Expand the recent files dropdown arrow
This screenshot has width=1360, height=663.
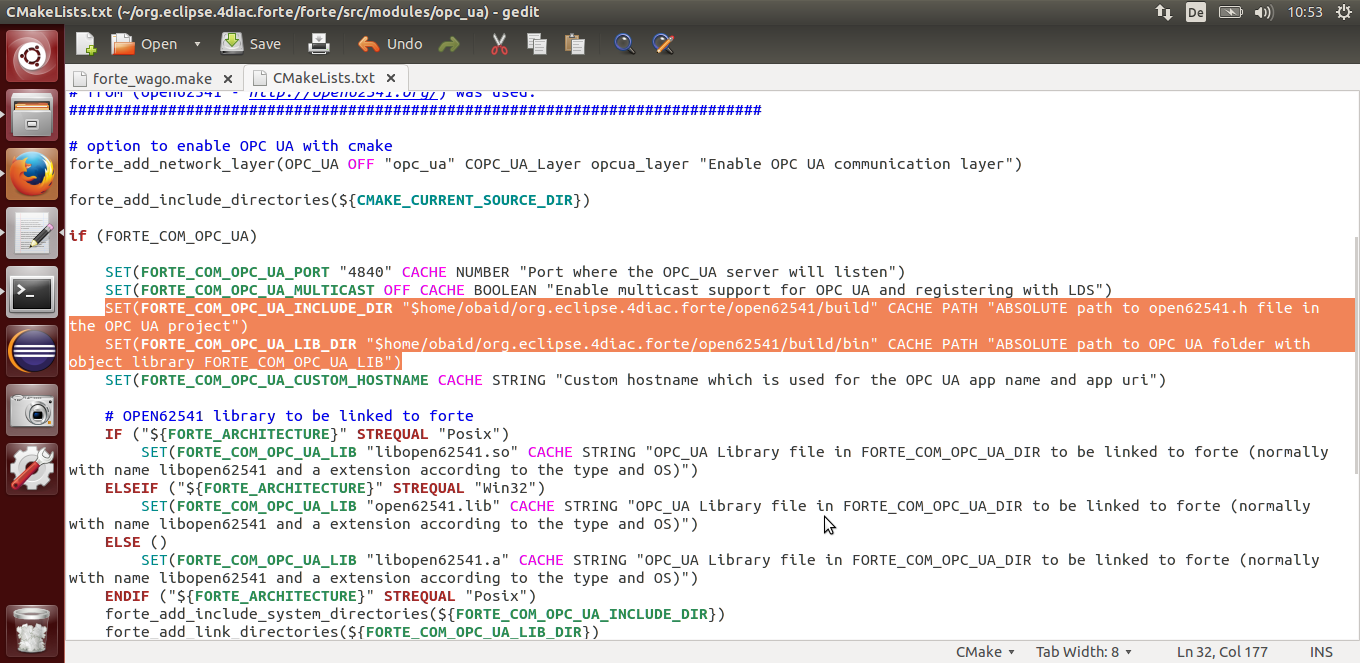click(197, 44)
